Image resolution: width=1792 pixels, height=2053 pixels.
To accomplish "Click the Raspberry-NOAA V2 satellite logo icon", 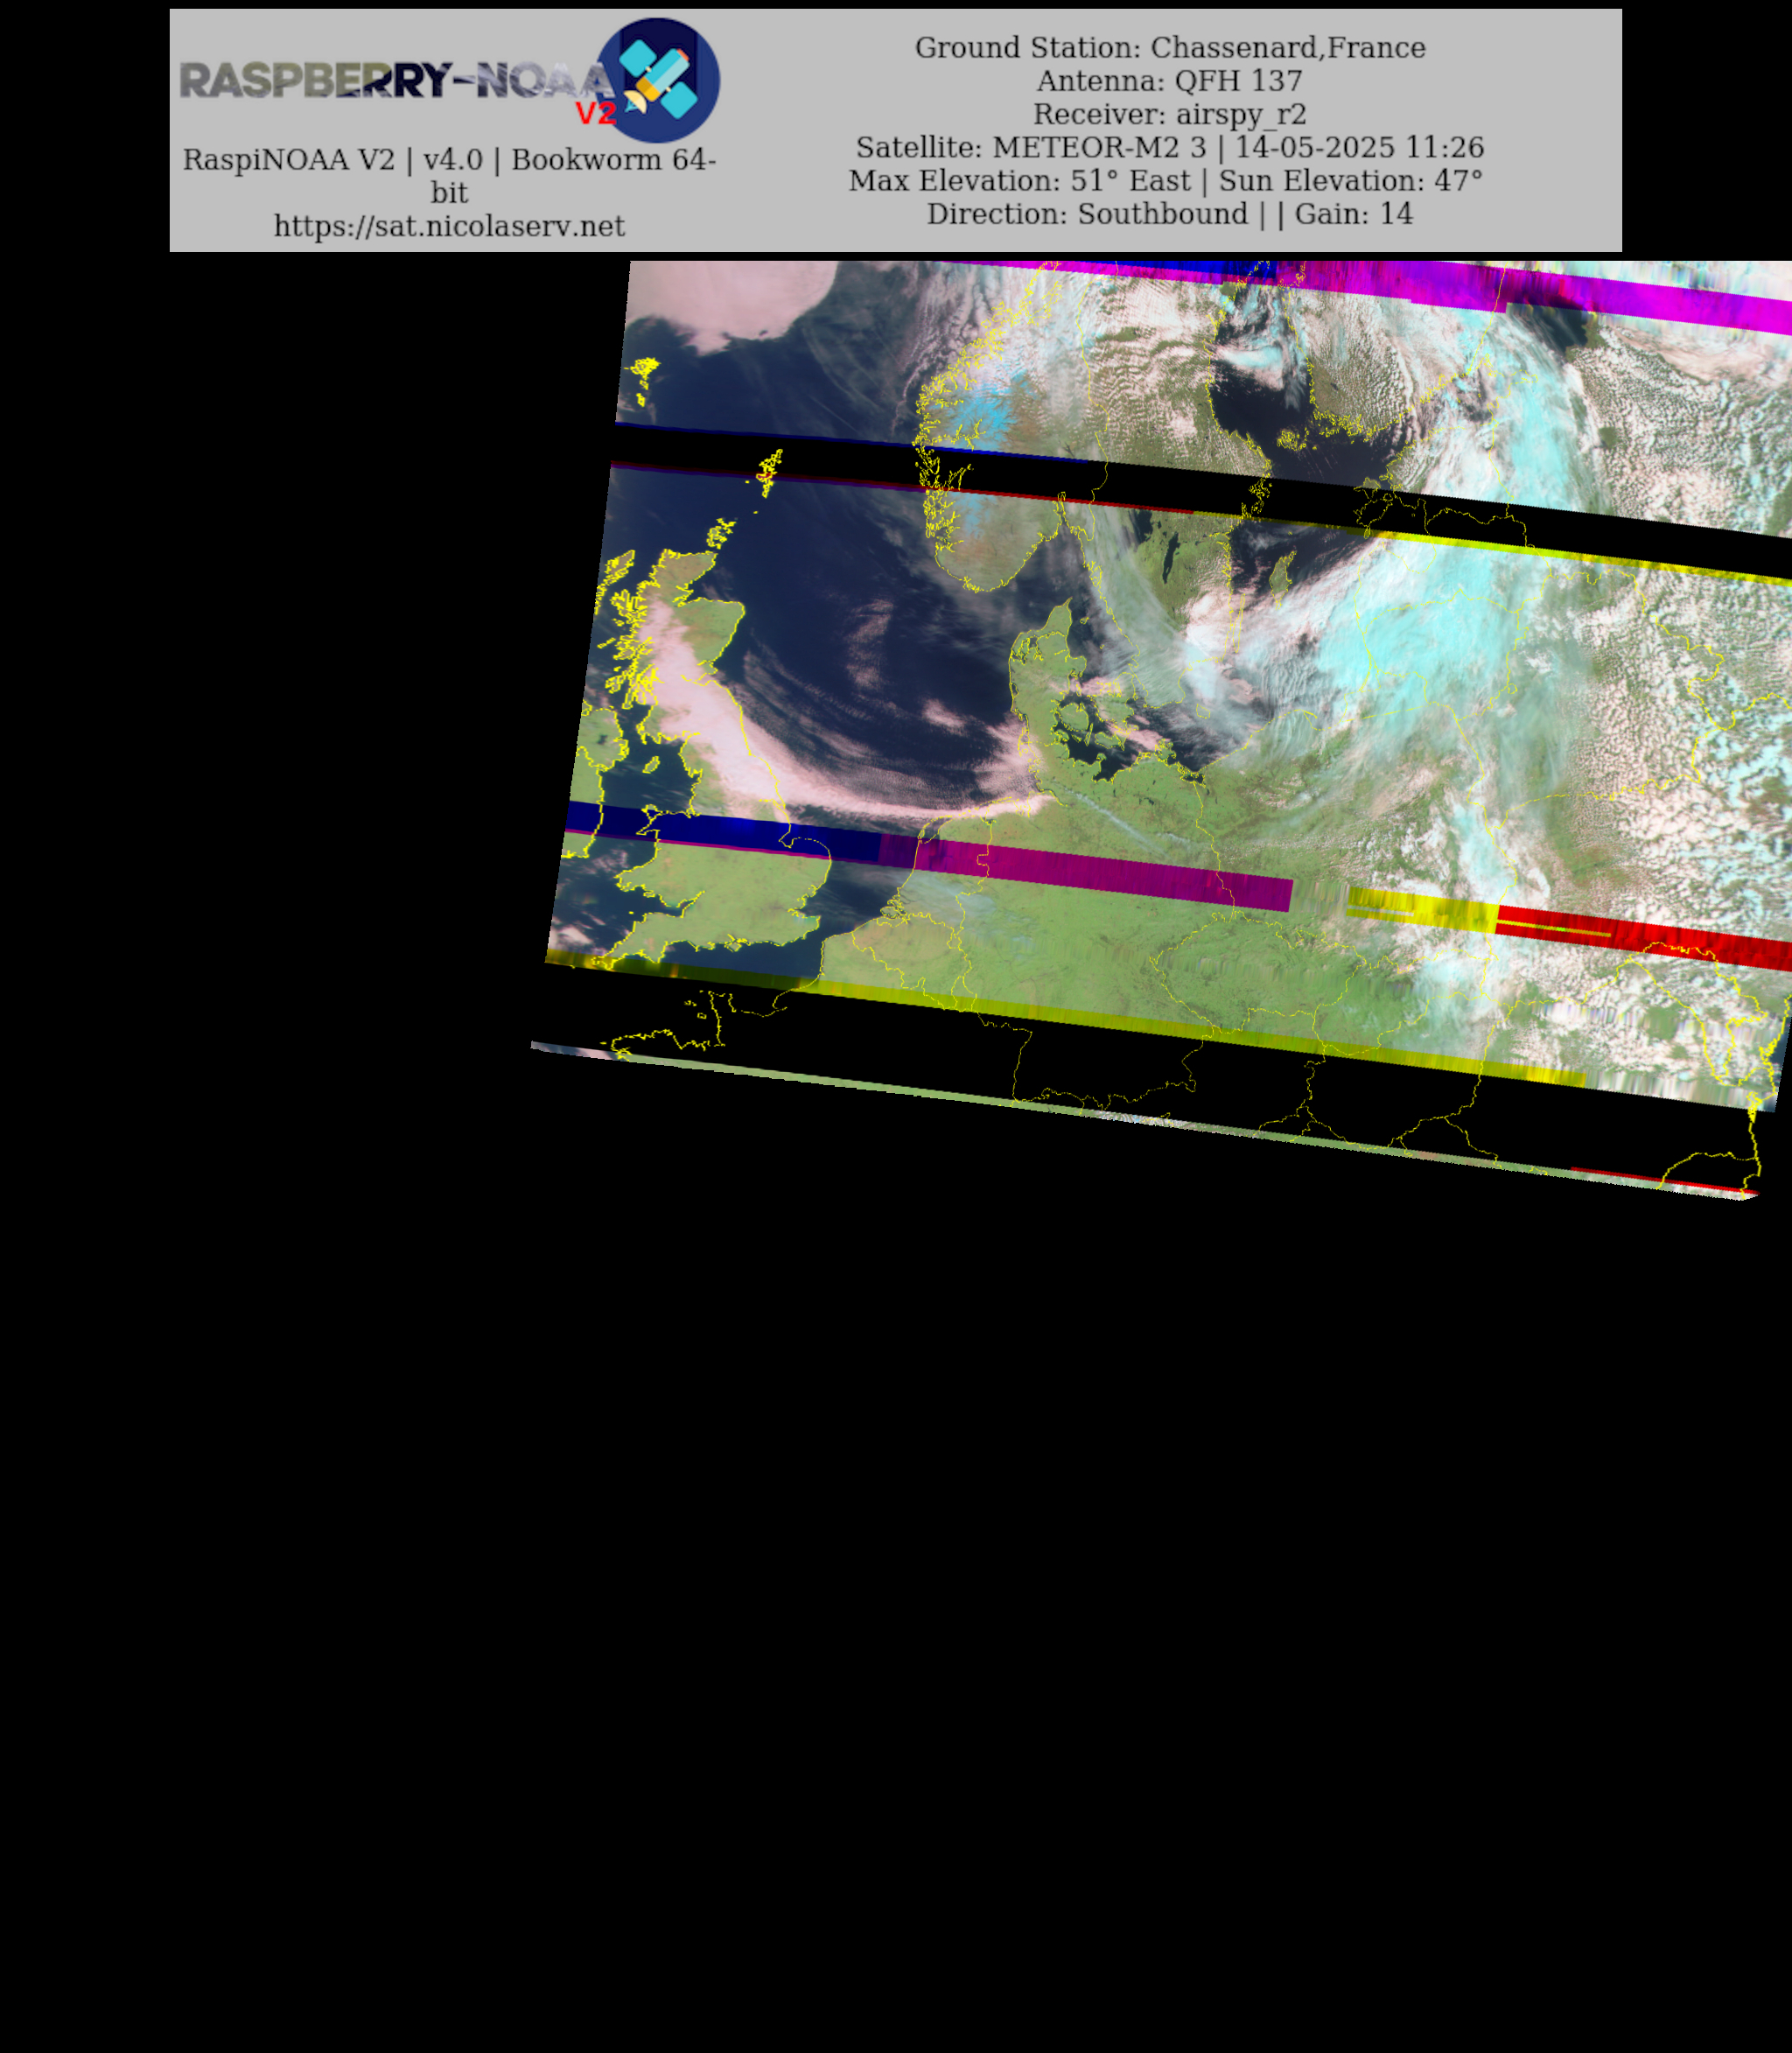I will point(658,80).
